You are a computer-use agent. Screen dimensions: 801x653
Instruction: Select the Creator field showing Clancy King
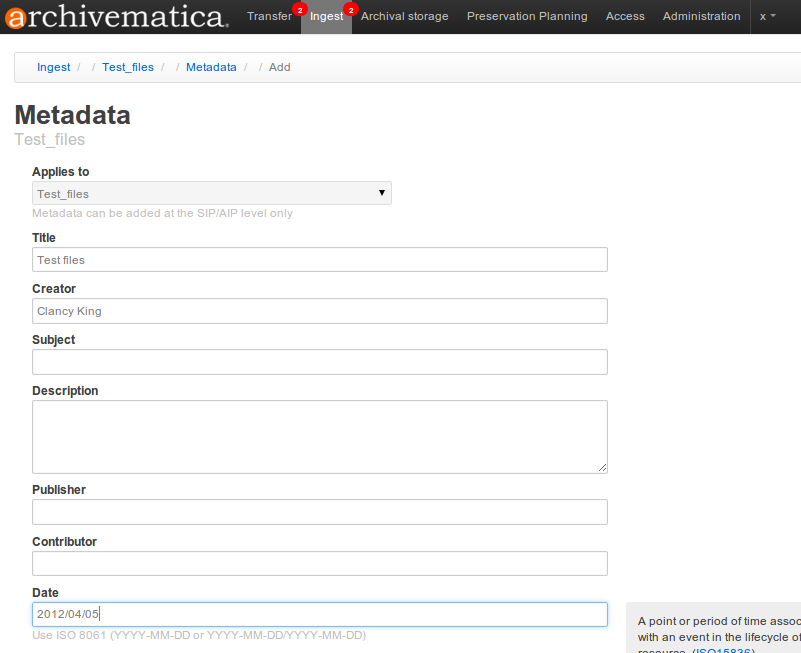(319, 311)
